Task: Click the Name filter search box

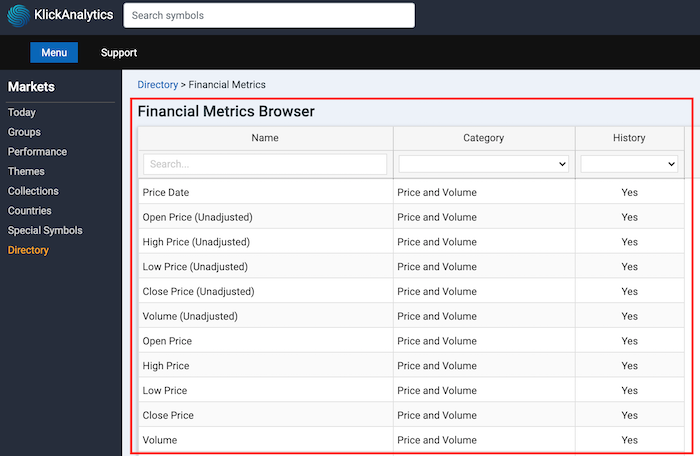Action: pyautogui.click(x=265, y=164)
